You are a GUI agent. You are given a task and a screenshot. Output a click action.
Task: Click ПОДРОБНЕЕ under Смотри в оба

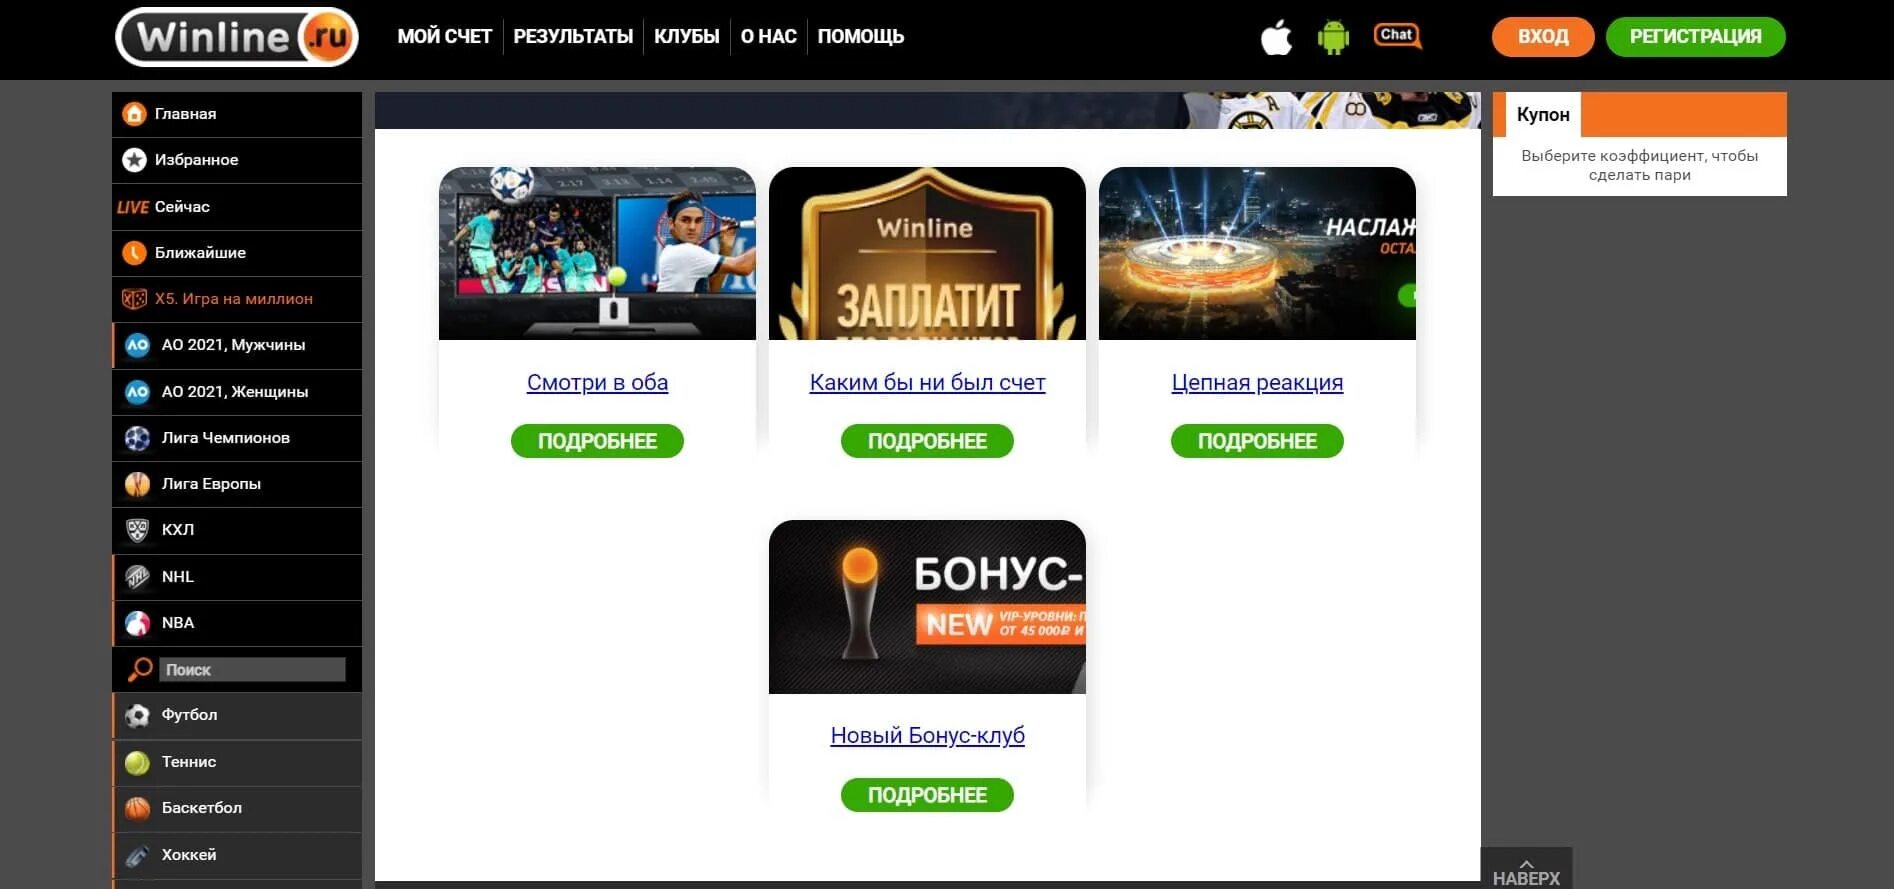(597, 441)
